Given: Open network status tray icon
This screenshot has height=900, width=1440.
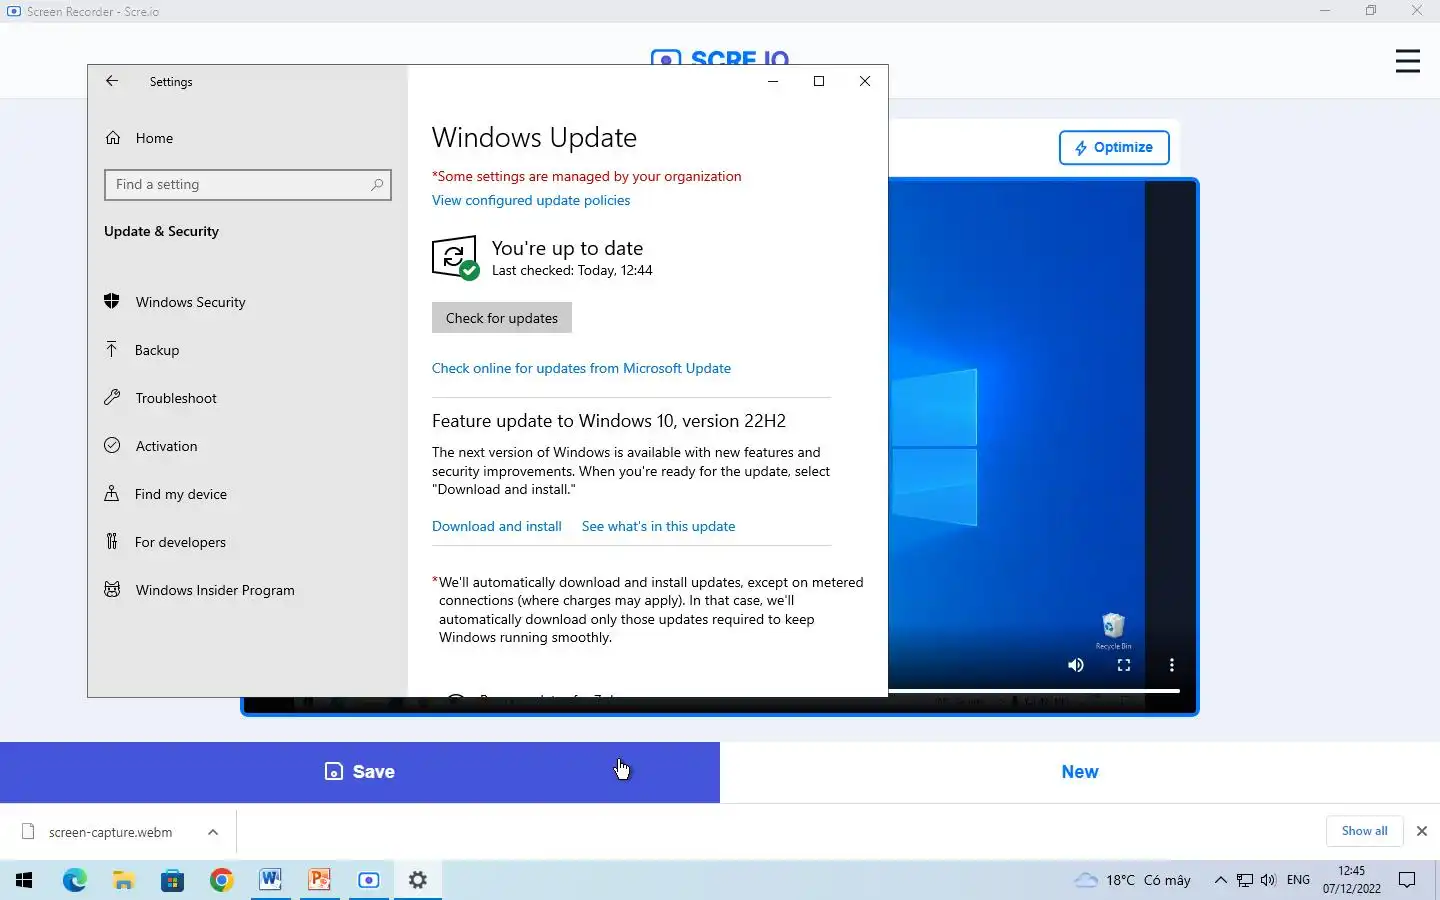Looking at the screenshot, I should click(x=1245, y=880).
